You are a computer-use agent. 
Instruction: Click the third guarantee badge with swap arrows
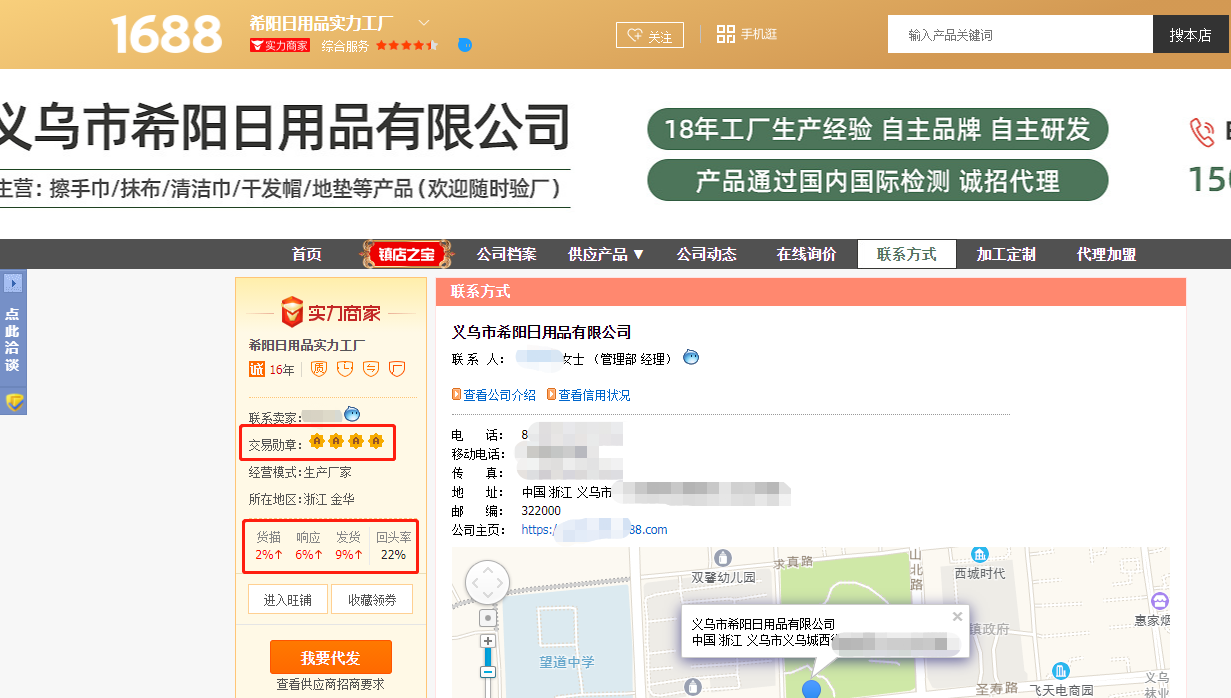pyautogui.click(x=371, y=369)
